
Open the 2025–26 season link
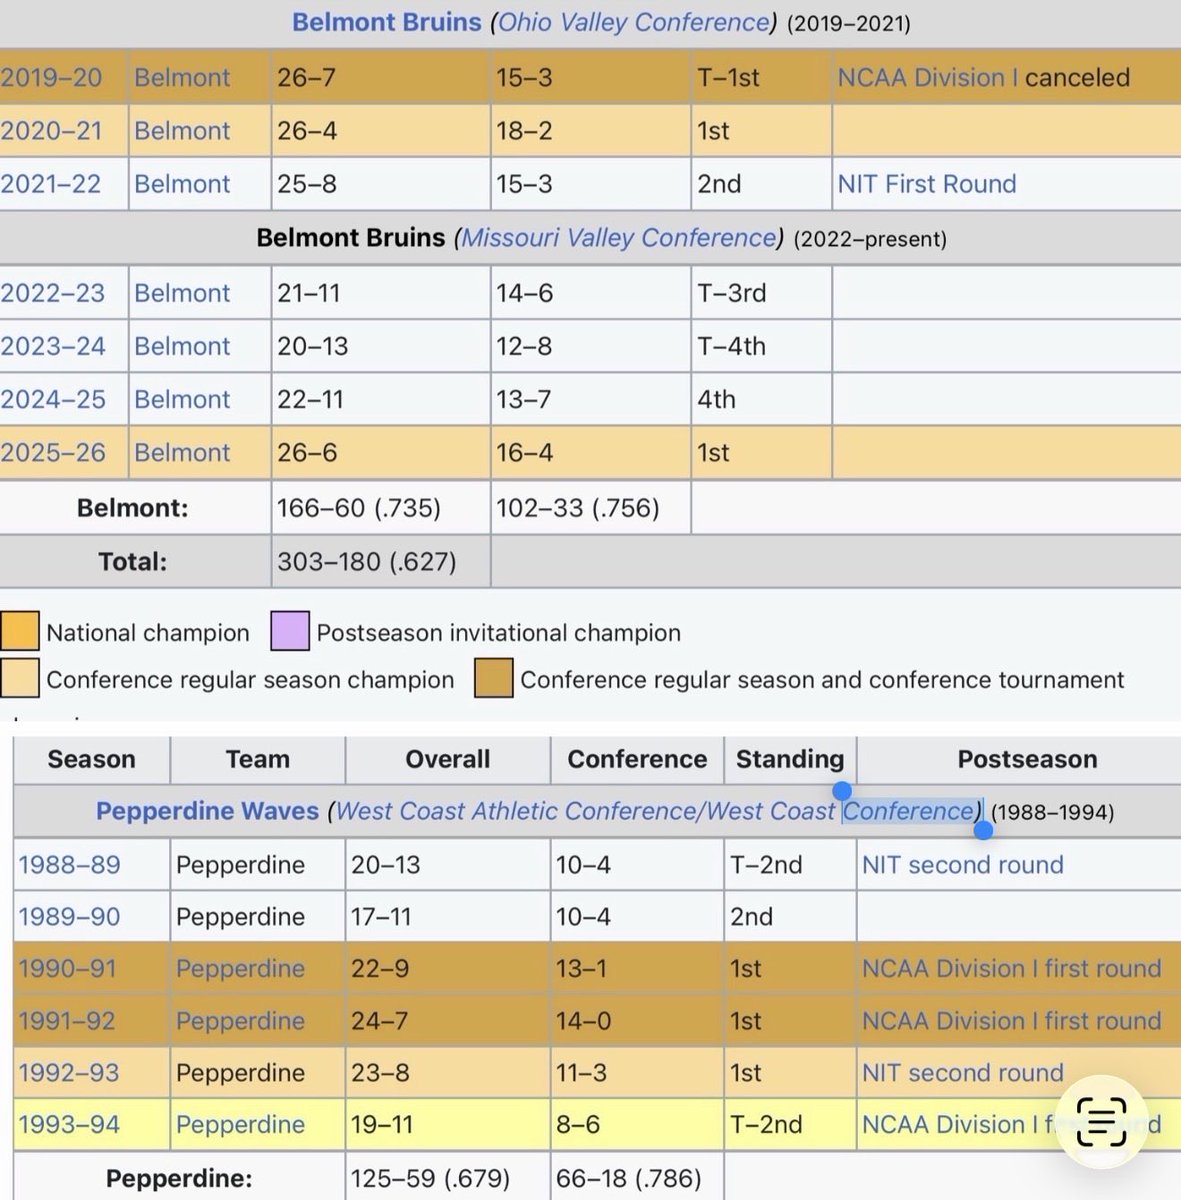point(52,452)
